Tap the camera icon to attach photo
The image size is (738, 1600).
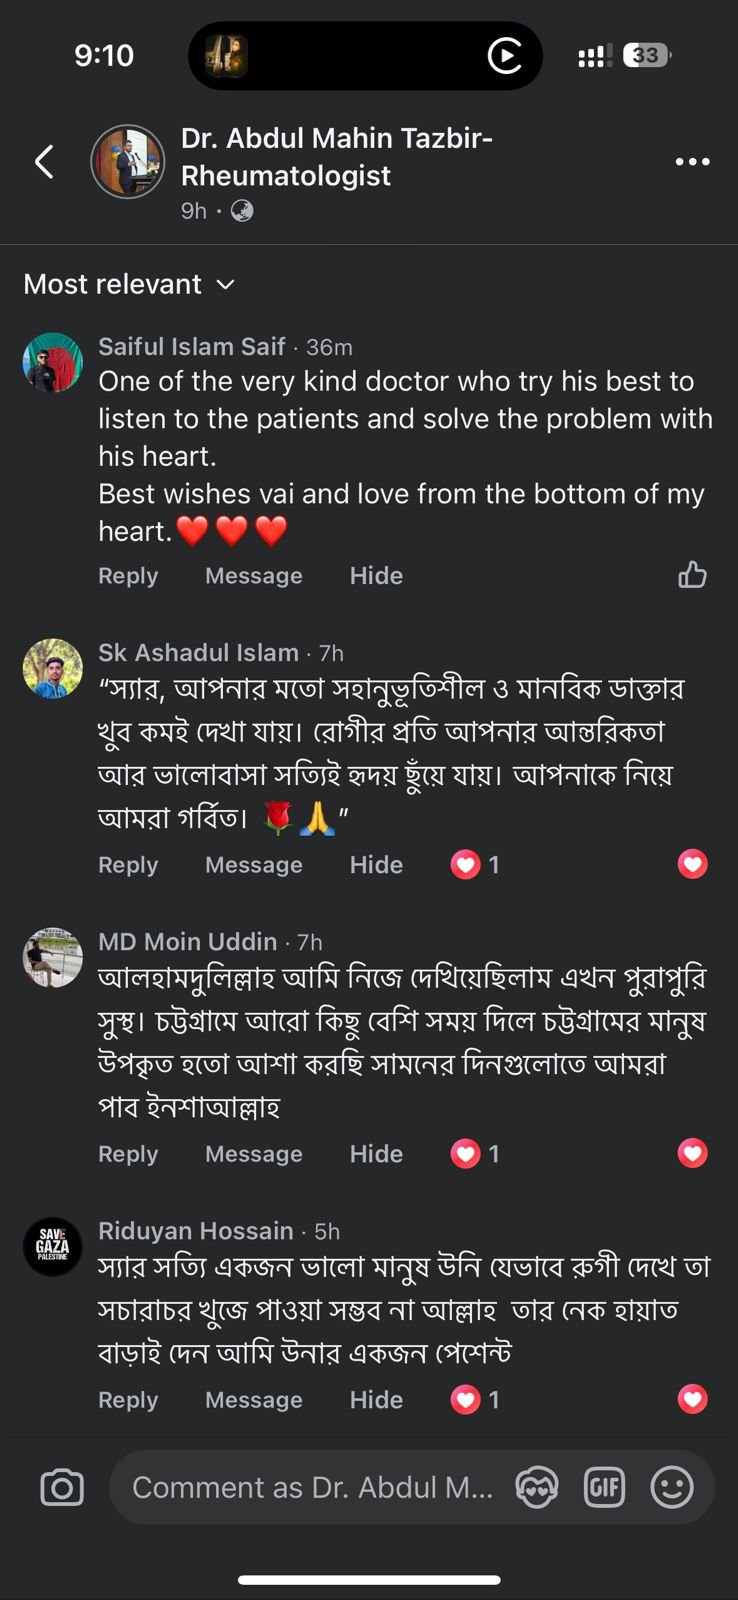[x=62, y=1487]
